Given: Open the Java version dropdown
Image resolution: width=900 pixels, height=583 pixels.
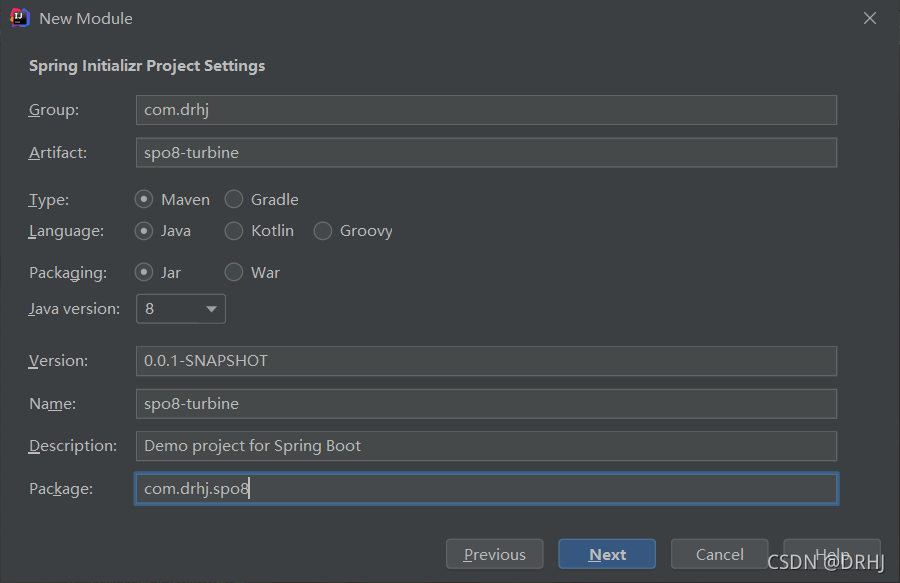Looking at the screenshot, I should pos(181,309).
